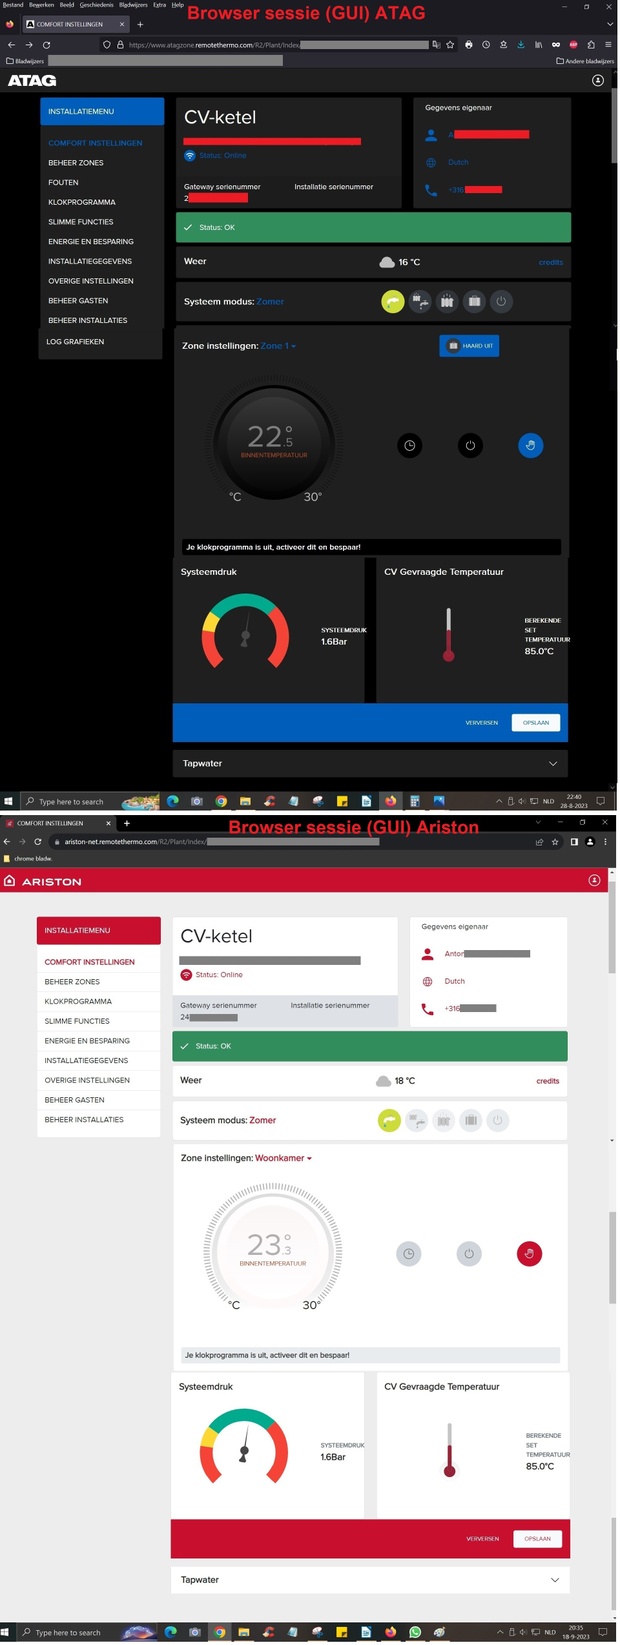The width and height of the screenshot is (620, 1645).
Task: Adjust Ariston temperature dial showing 23.3°
Action: [273, 1247]
